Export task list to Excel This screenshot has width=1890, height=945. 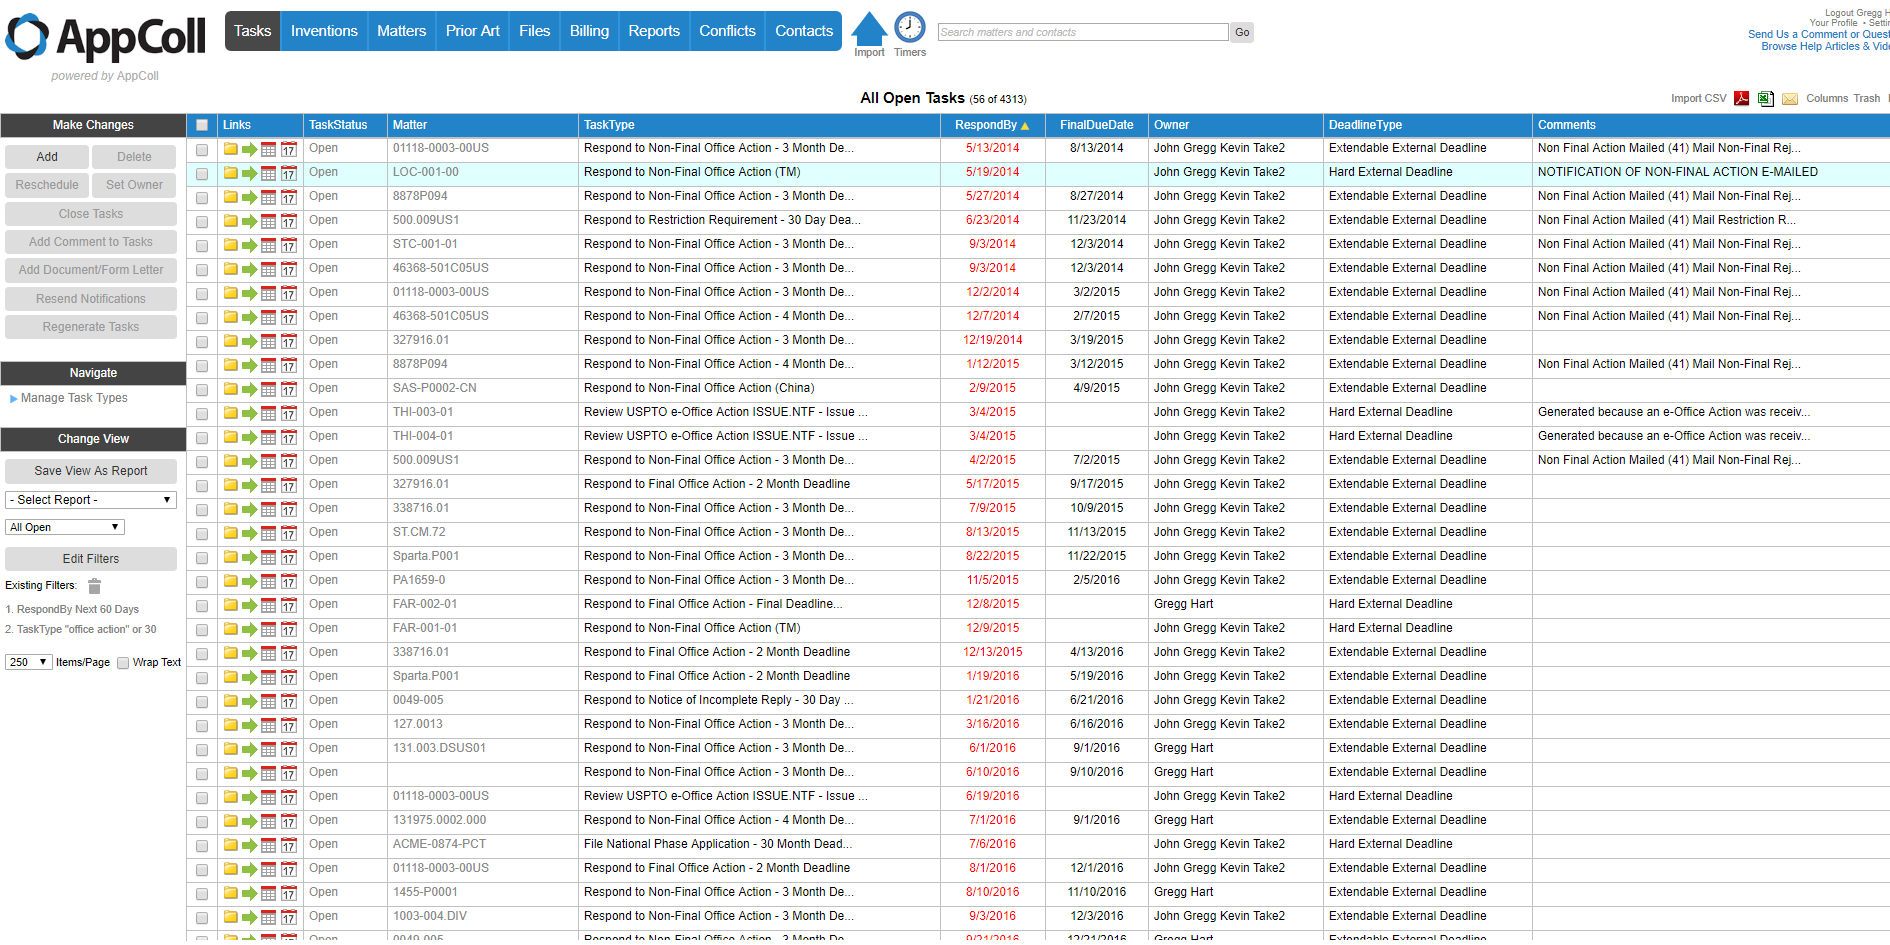click(1765, 98)
